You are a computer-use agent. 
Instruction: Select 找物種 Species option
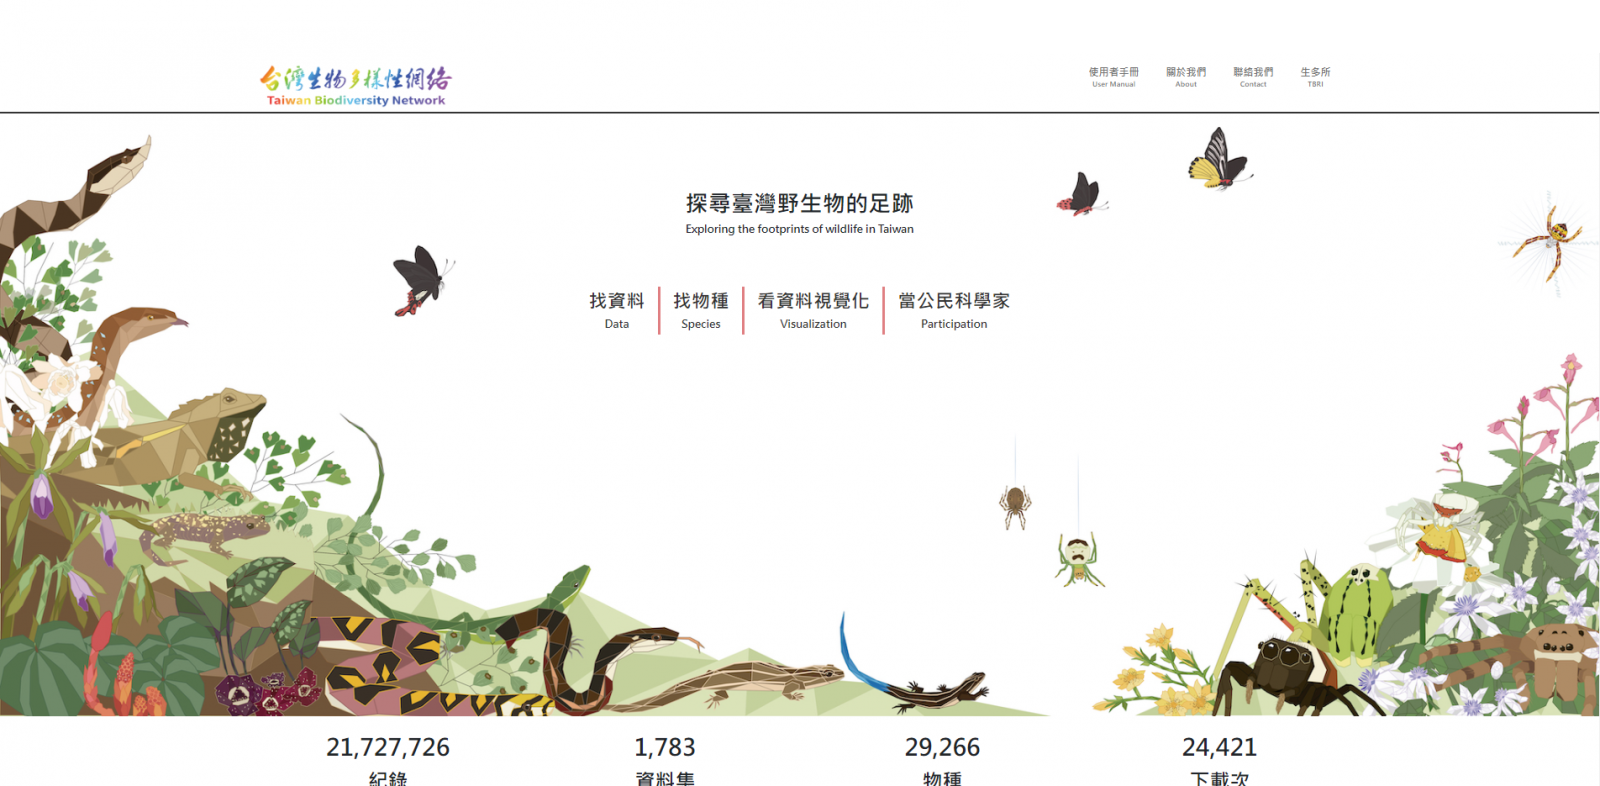point(701,311)
